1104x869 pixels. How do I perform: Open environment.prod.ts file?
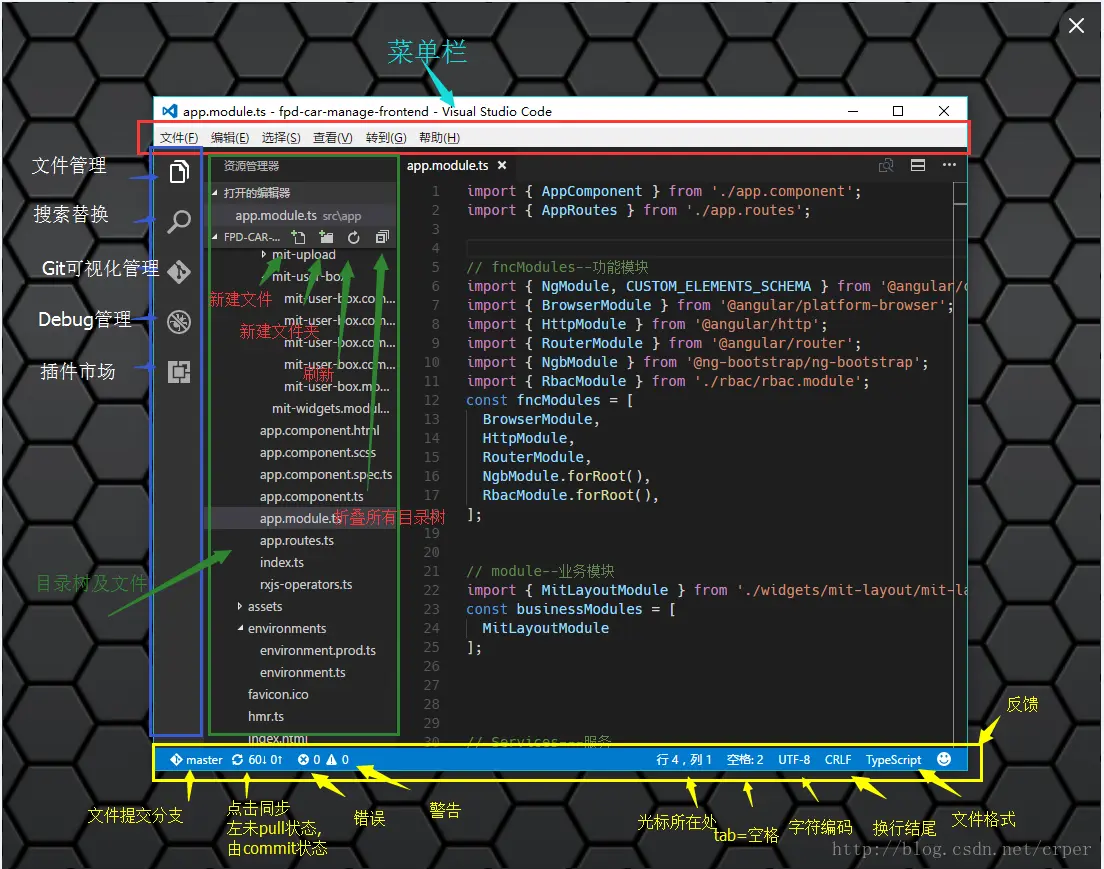coord(318,650)
